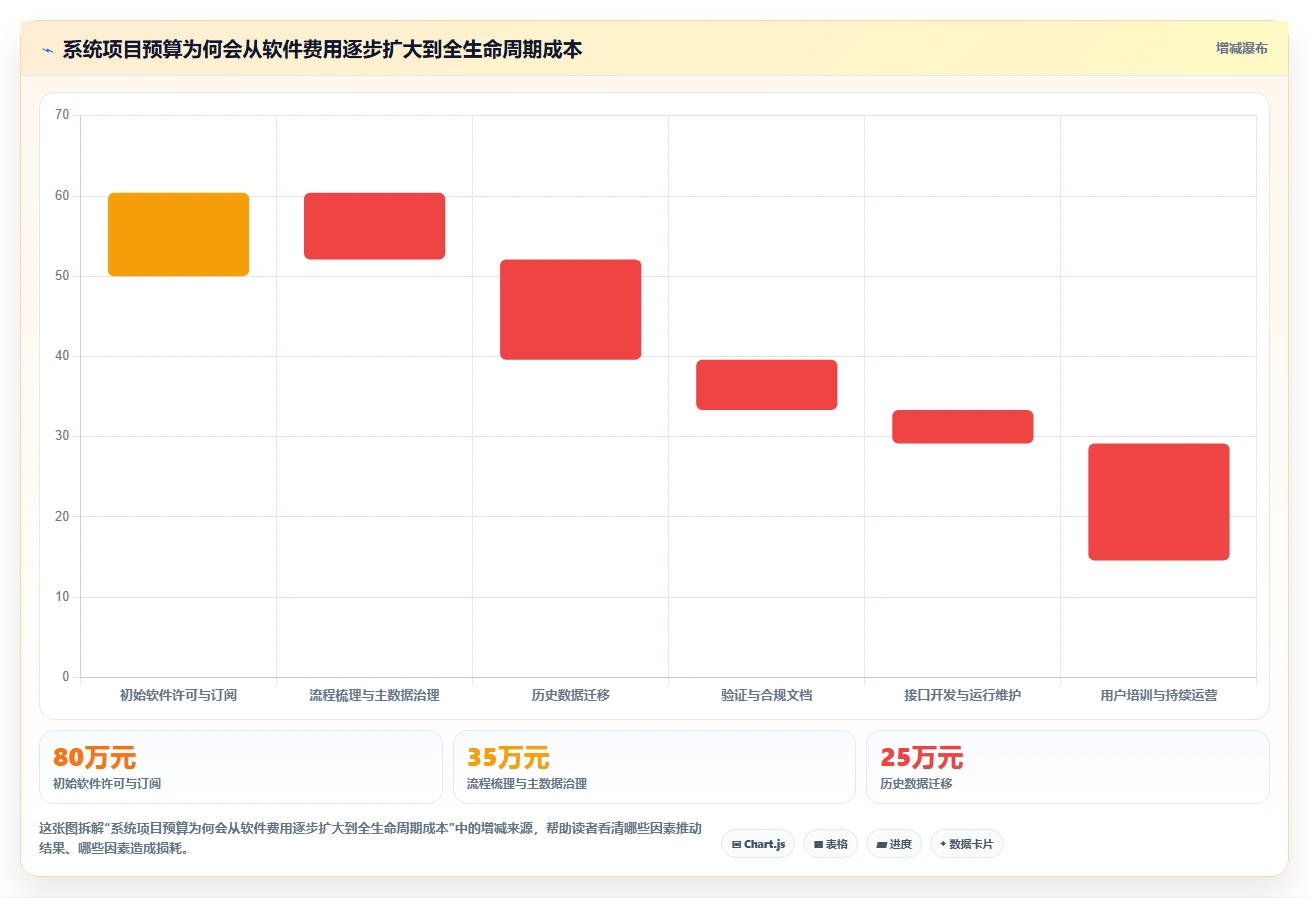The height and width of the screenshot is (898, 1309).
Task: Click axis label 接口开发与运行维护
Action: tap(962, 695)
